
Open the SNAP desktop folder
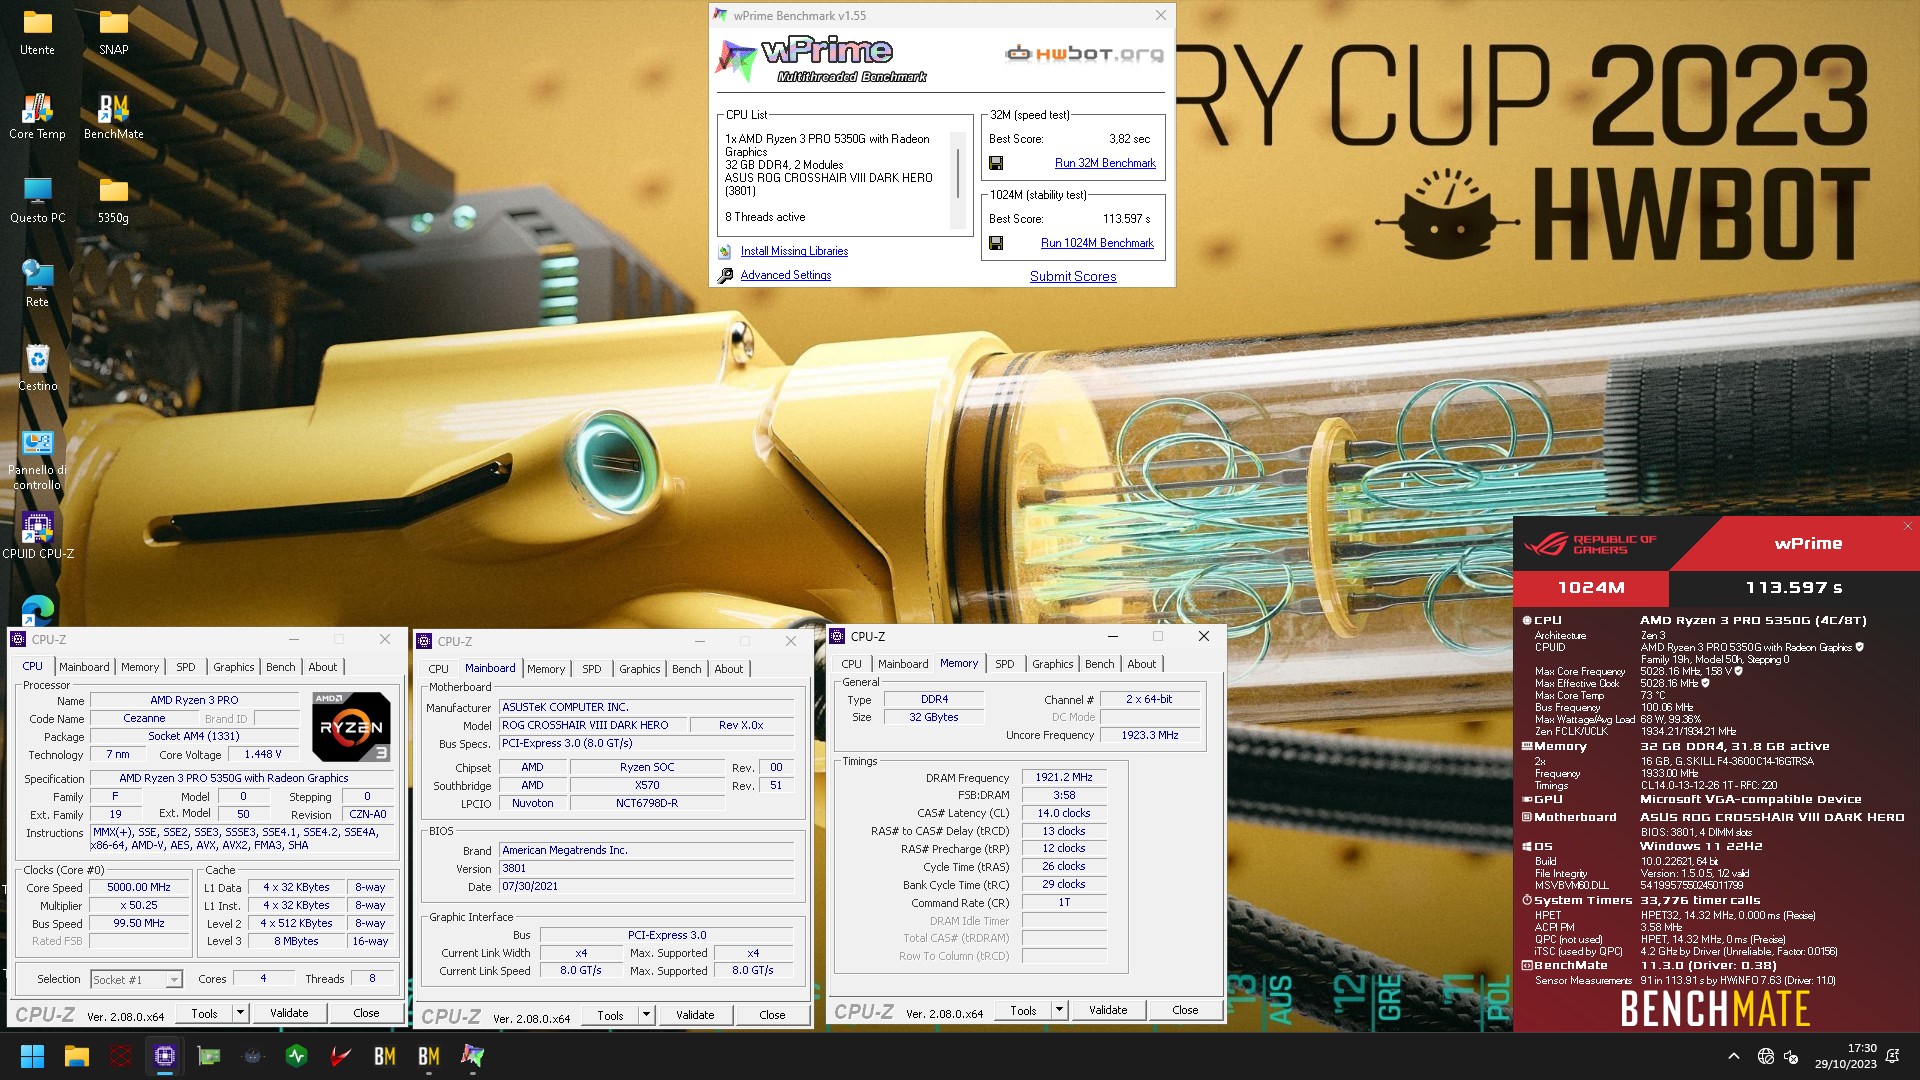coord(113,32)
